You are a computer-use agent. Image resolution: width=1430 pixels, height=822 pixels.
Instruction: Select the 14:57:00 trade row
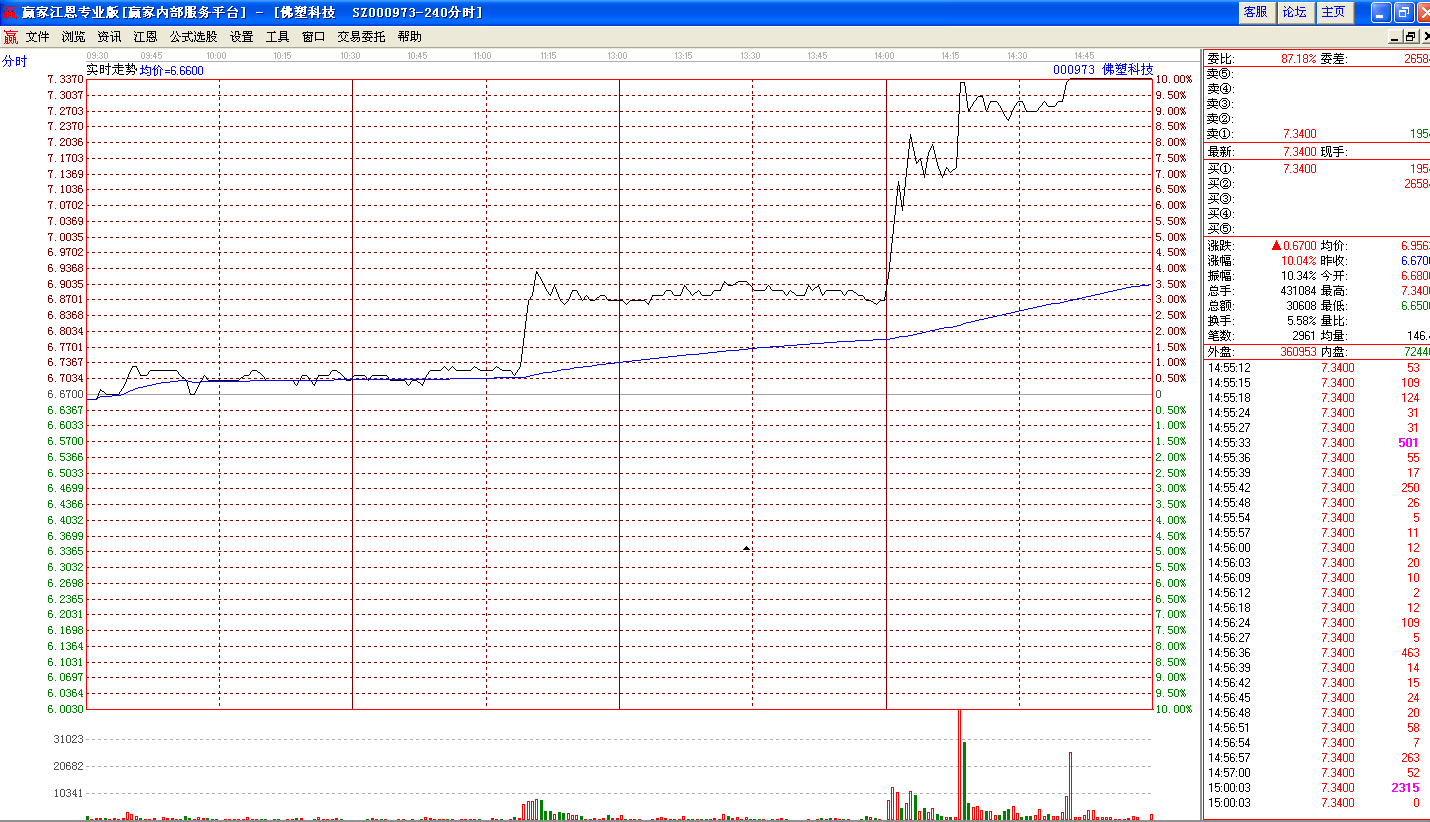click(x=1316, y=773)
